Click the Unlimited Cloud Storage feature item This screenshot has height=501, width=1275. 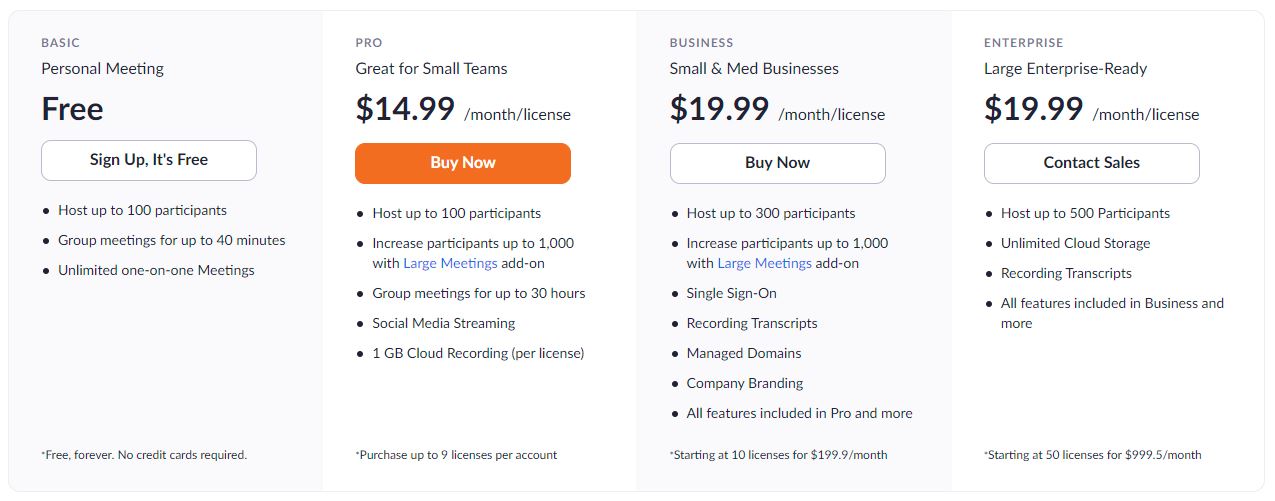(x=1075, y=243)
